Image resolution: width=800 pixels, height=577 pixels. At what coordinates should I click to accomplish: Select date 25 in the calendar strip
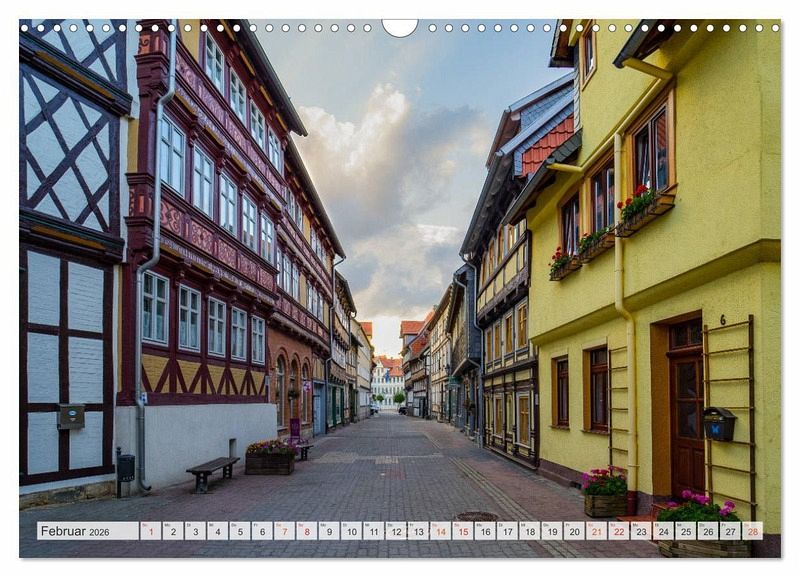(686, 531)
